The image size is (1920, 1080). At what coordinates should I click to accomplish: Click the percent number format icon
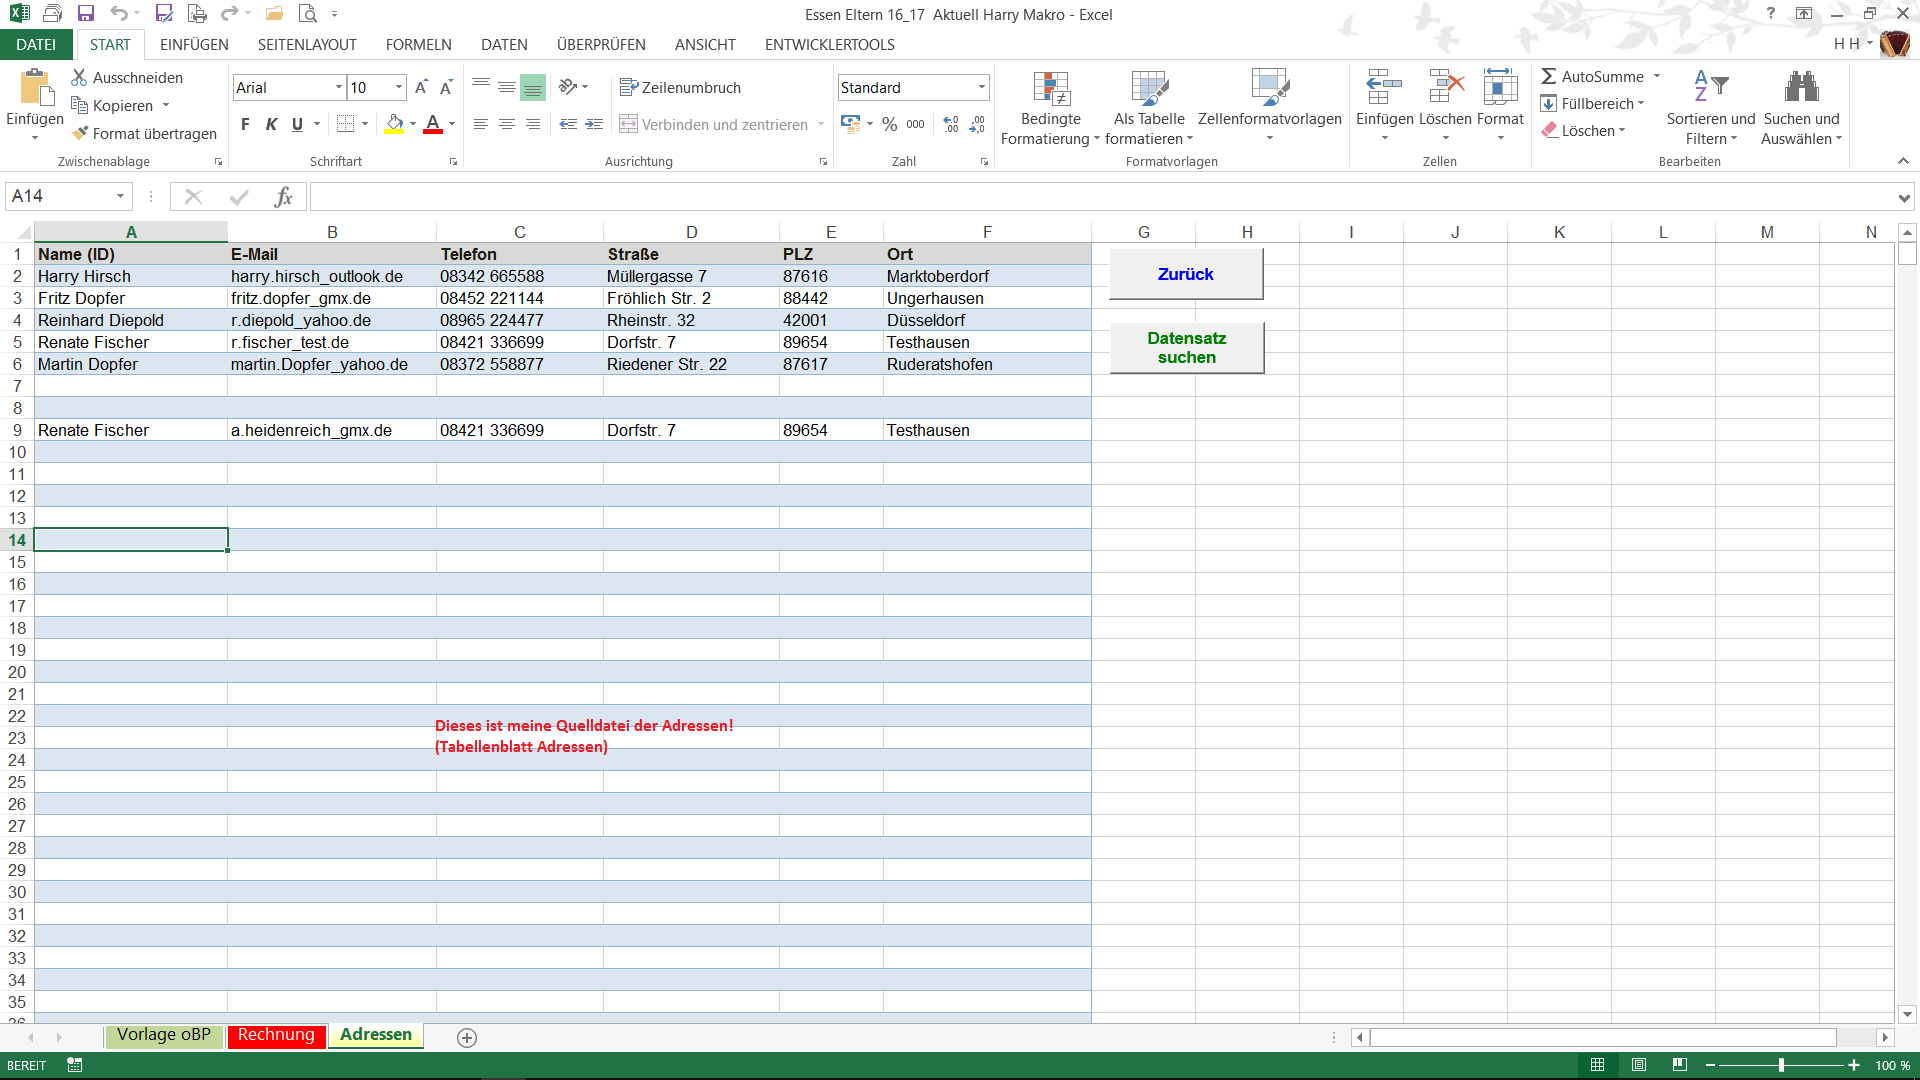tap(889, 124)
